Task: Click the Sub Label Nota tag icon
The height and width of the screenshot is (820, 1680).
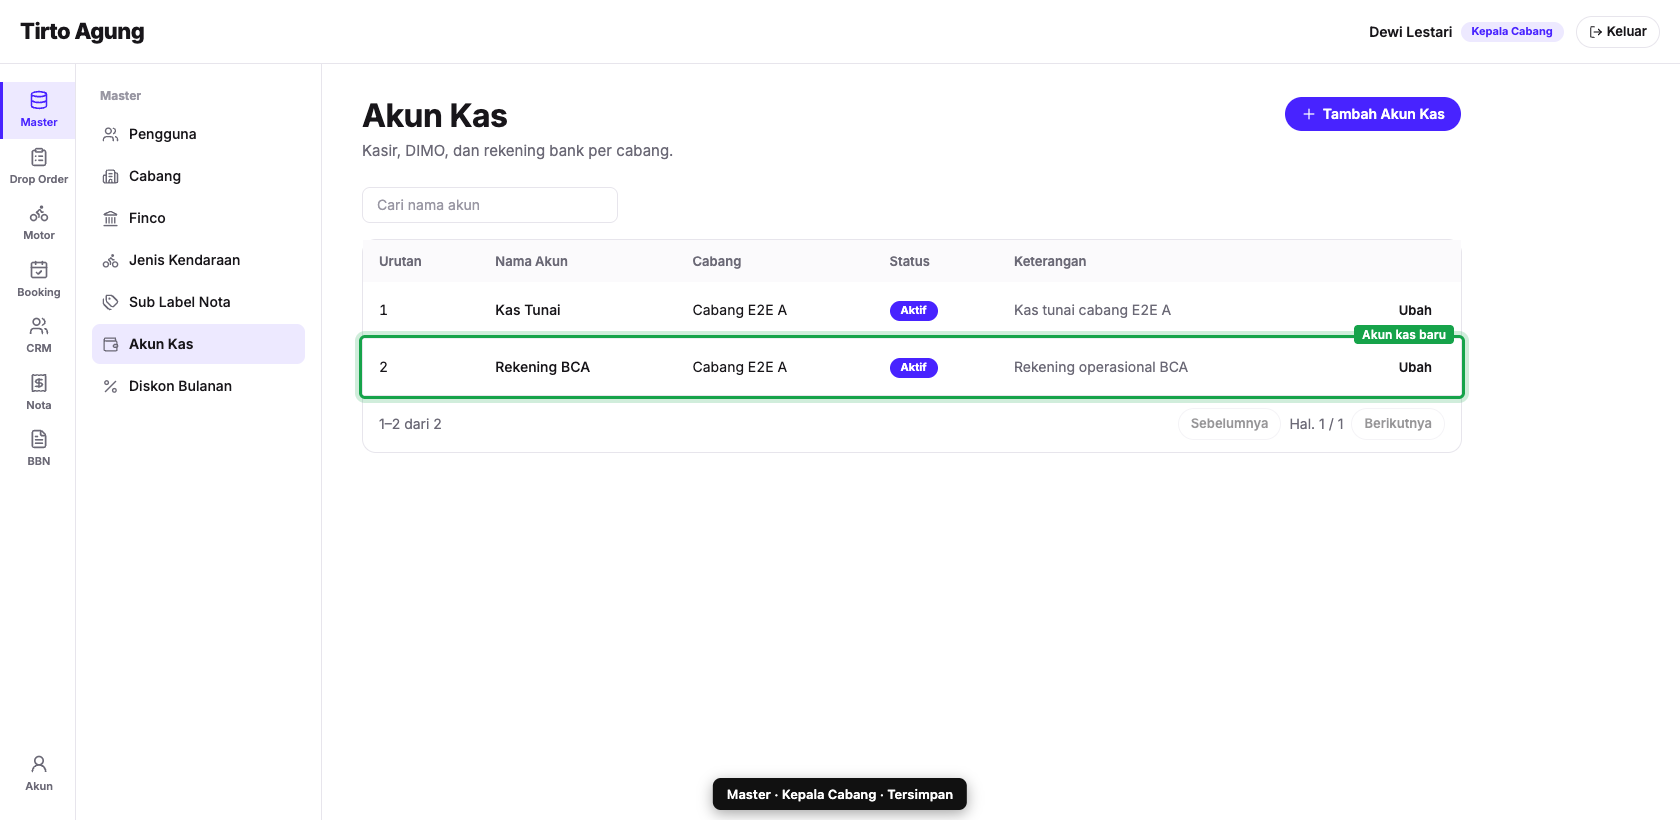Action: [x=111, y=302]
